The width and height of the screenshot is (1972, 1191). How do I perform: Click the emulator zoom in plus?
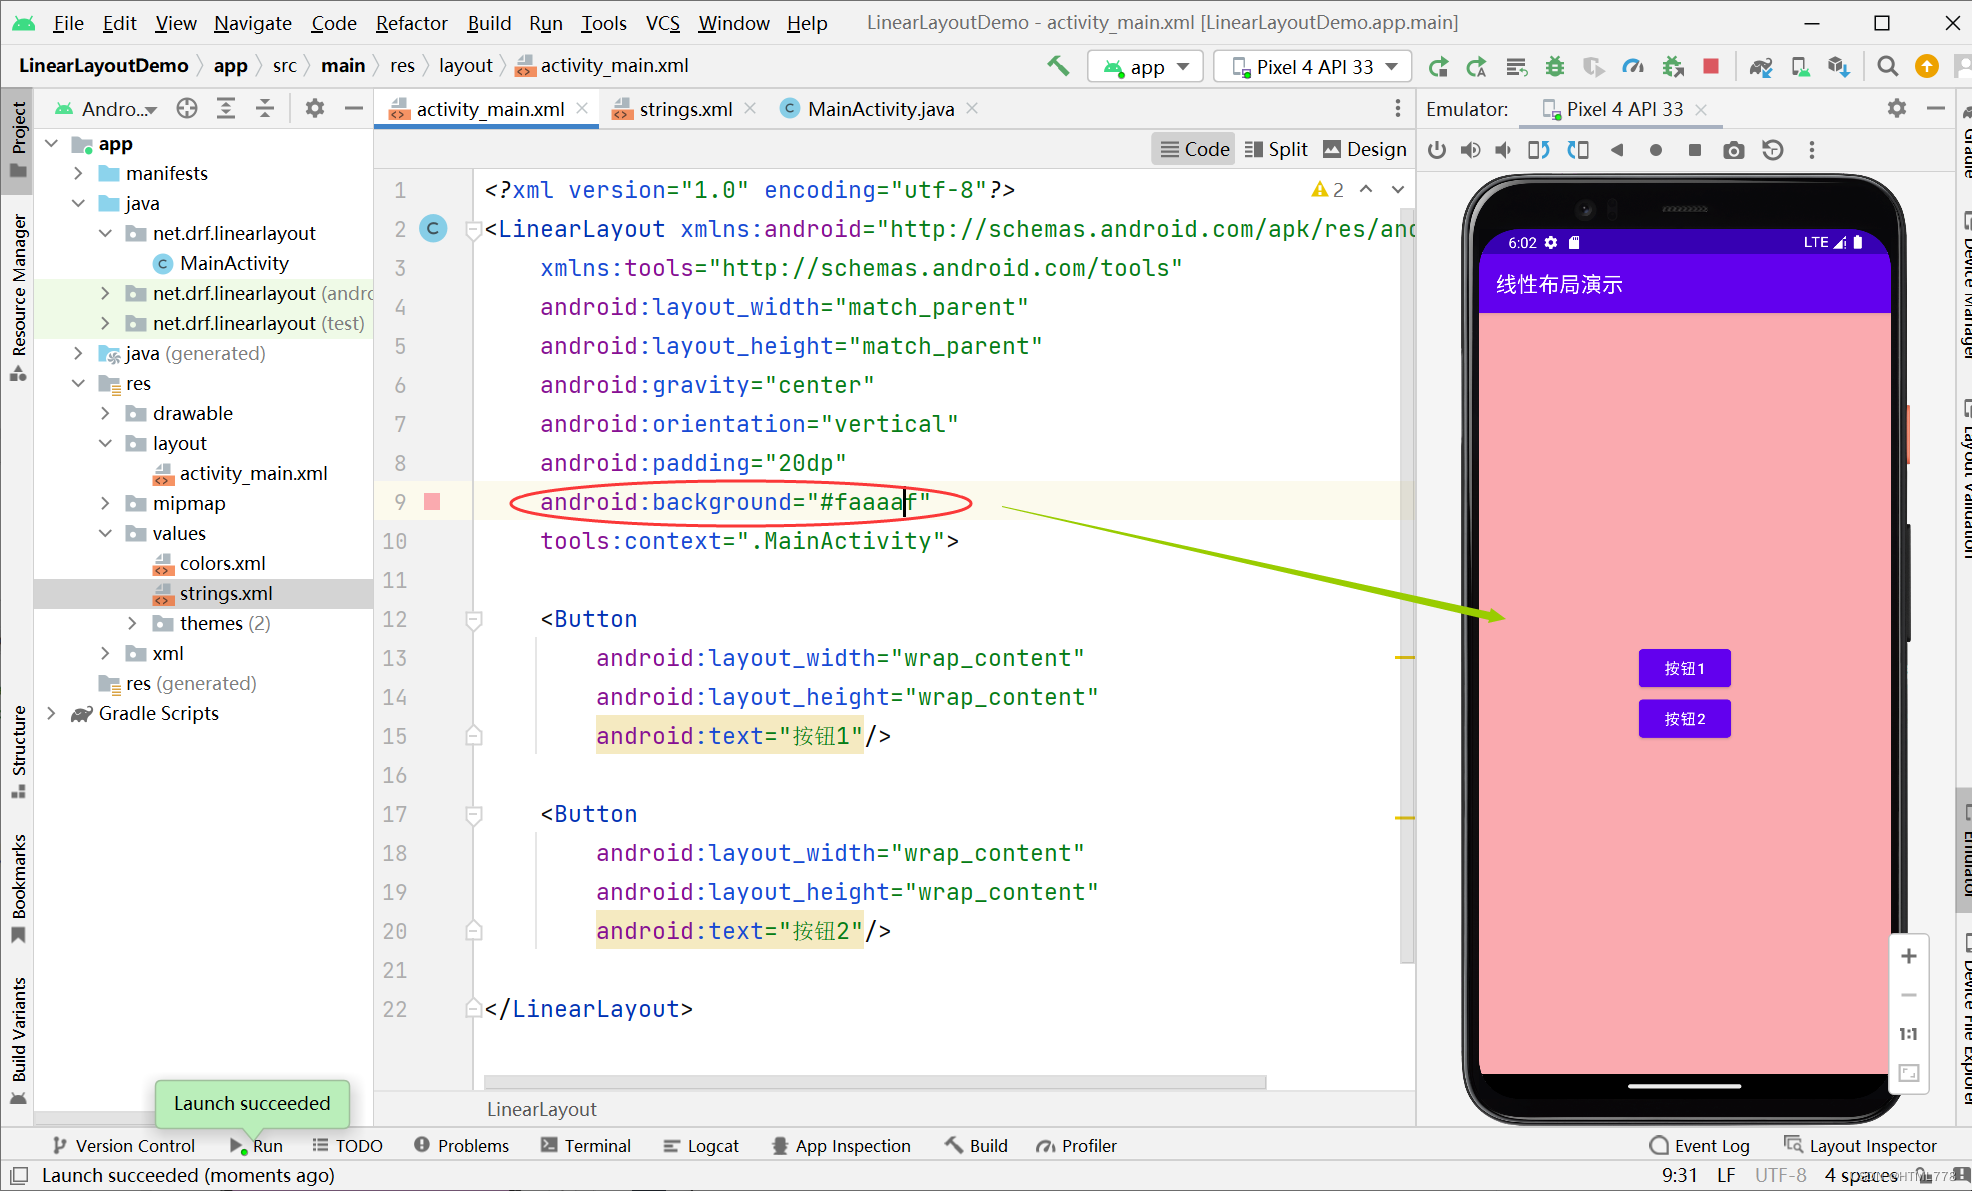tap(1908, 956)
